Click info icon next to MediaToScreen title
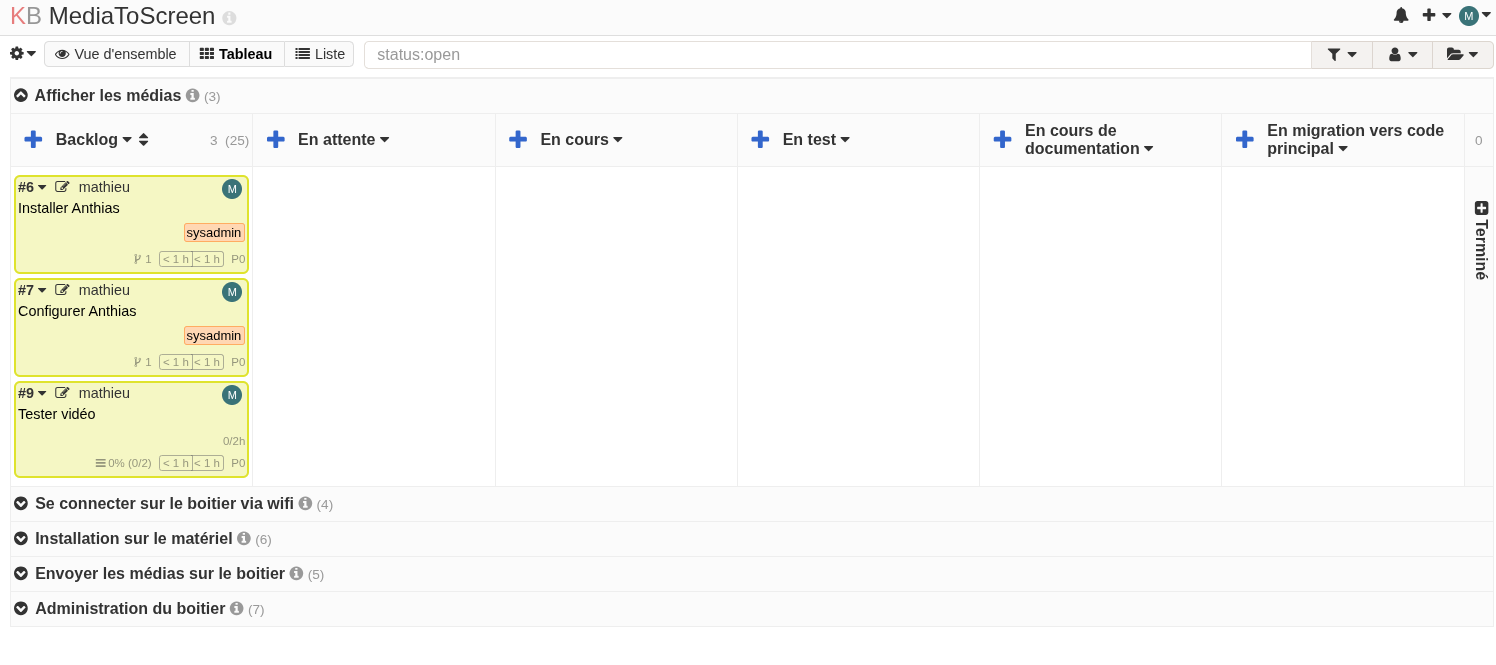The width and height of the screenshot is (1496, 665). [x=229, y=18]
